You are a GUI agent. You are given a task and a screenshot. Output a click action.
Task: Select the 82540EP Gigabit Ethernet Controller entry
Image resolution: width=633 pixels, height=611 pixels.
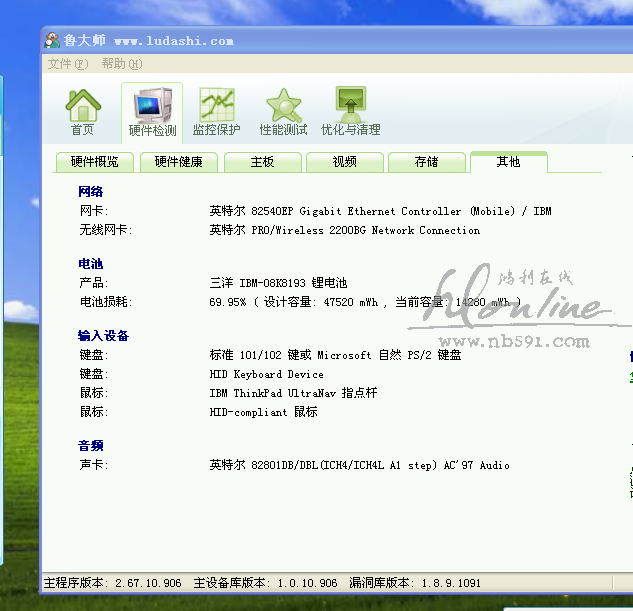(x=380, y=211)
